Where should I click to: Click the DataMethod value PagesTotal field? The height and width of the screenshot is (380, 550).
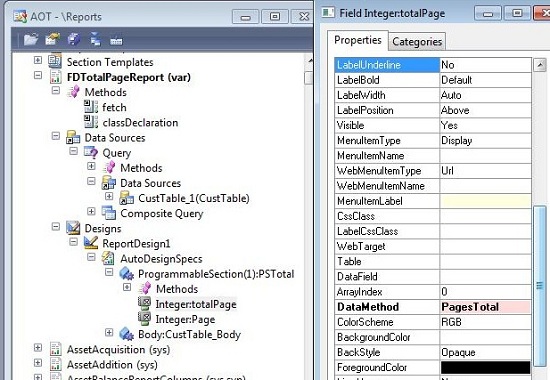click(x=485, y=307)
